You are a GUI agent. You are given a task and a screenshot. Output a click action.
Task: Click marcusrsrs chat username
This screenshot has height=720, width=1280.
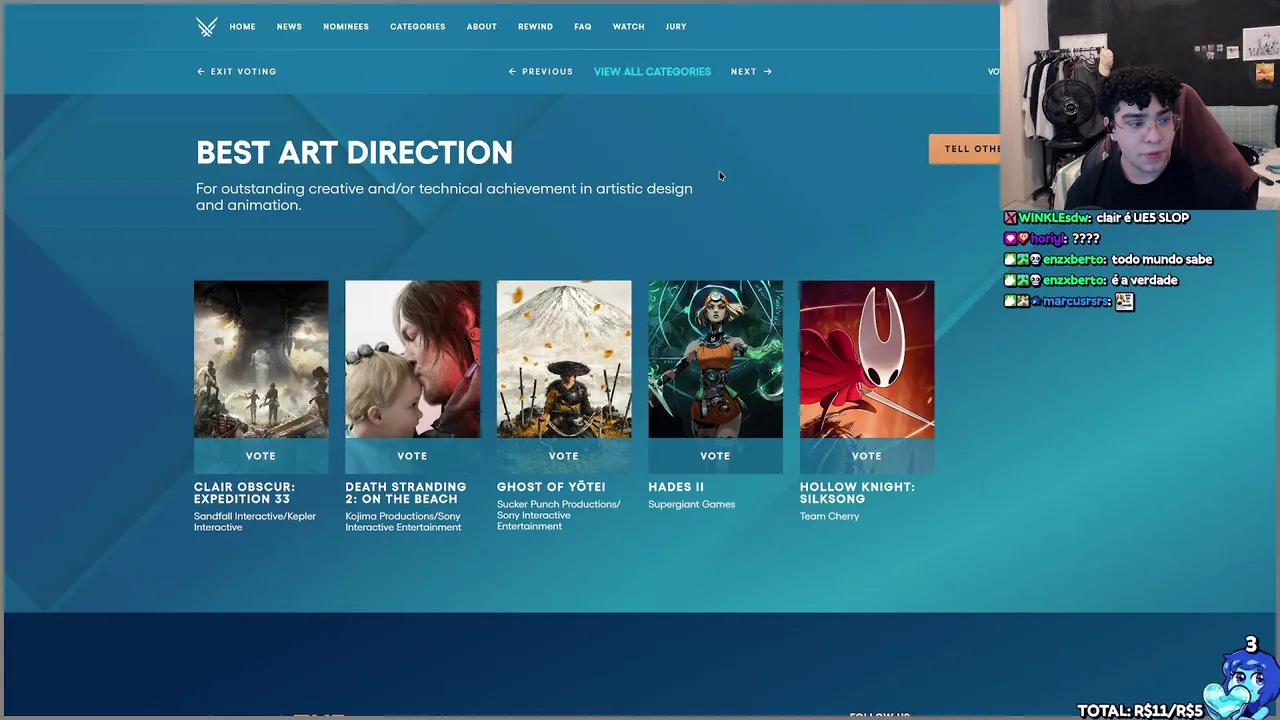click(x=1077, y=301)
